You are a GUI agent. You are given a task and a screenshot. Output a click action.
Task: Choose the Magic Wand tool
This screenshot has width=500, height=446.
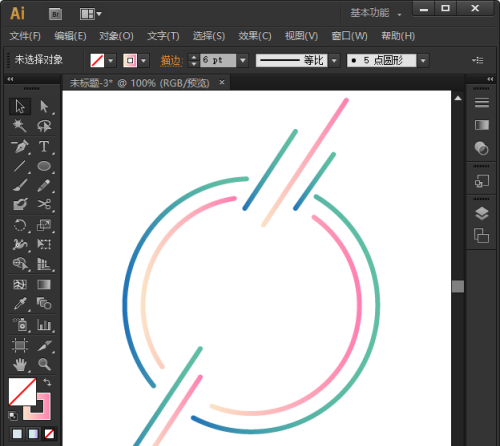coord(20,126)
